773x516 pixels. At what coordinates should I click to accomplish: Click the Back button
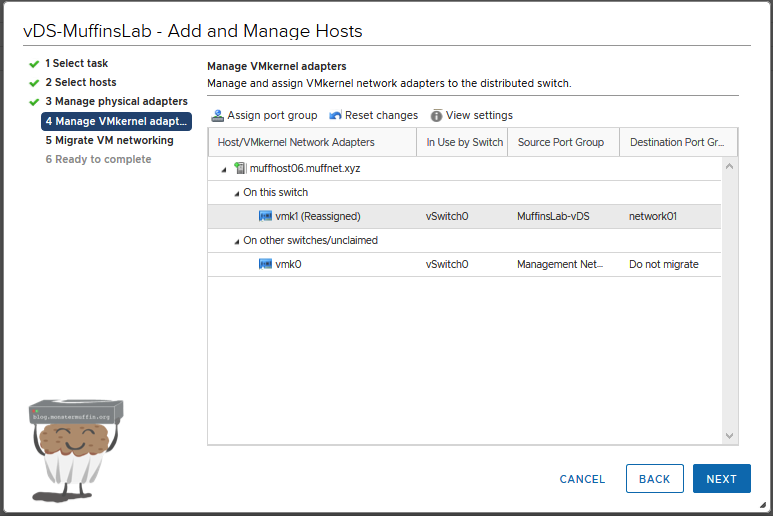point(654,479)
